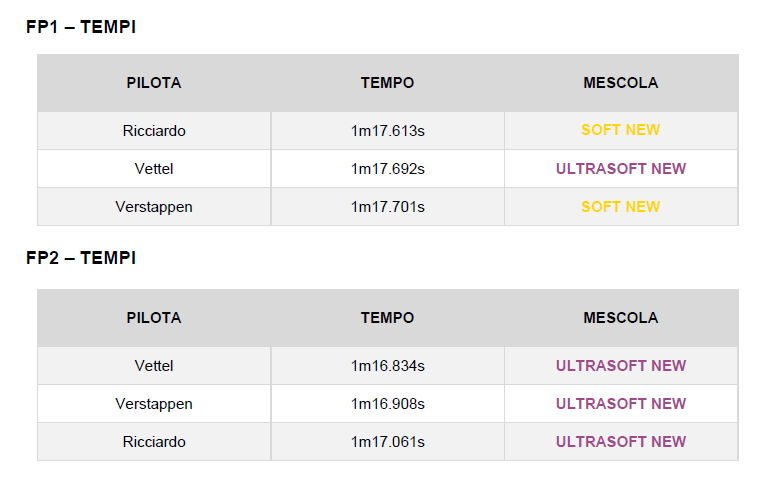Click Verstappen in the FP1 table
The width and height of the screenshot is (768, 483).
[154, 207]
